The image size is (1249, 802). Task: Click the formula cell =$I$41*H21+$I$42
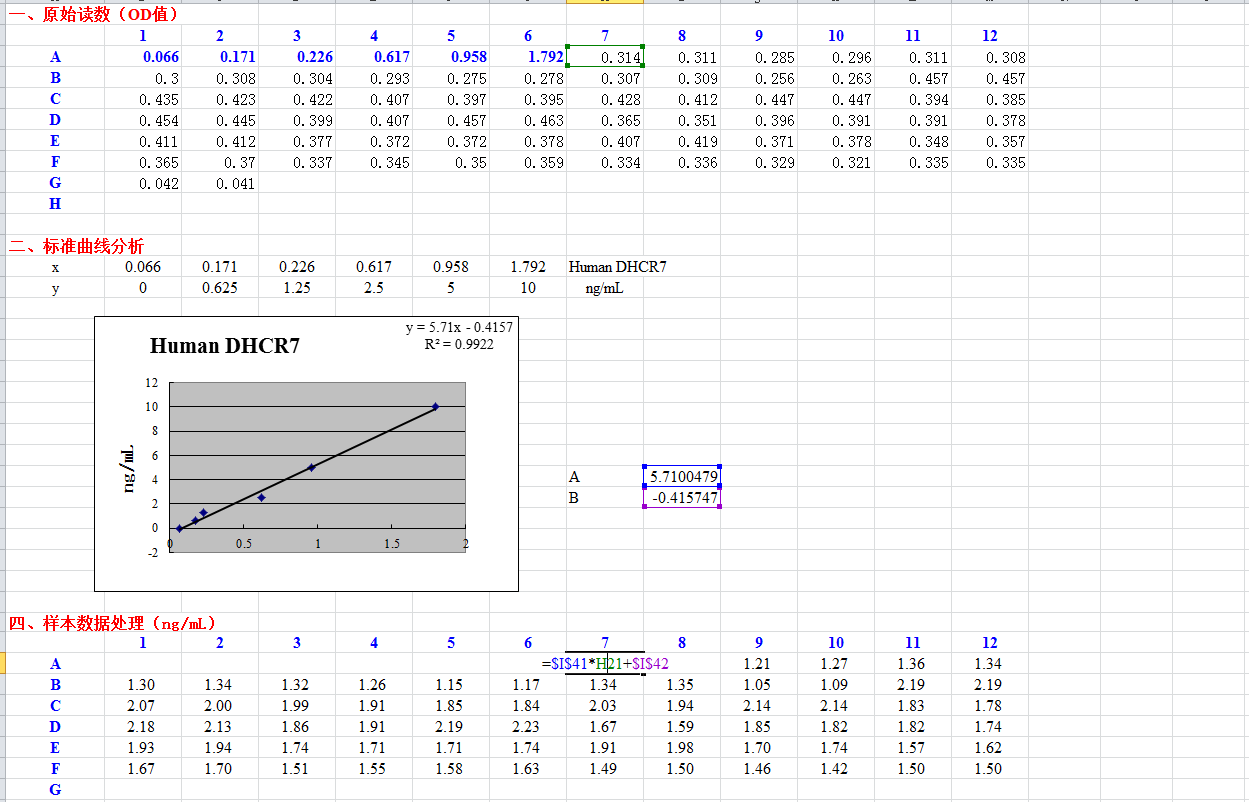(605, 663)
